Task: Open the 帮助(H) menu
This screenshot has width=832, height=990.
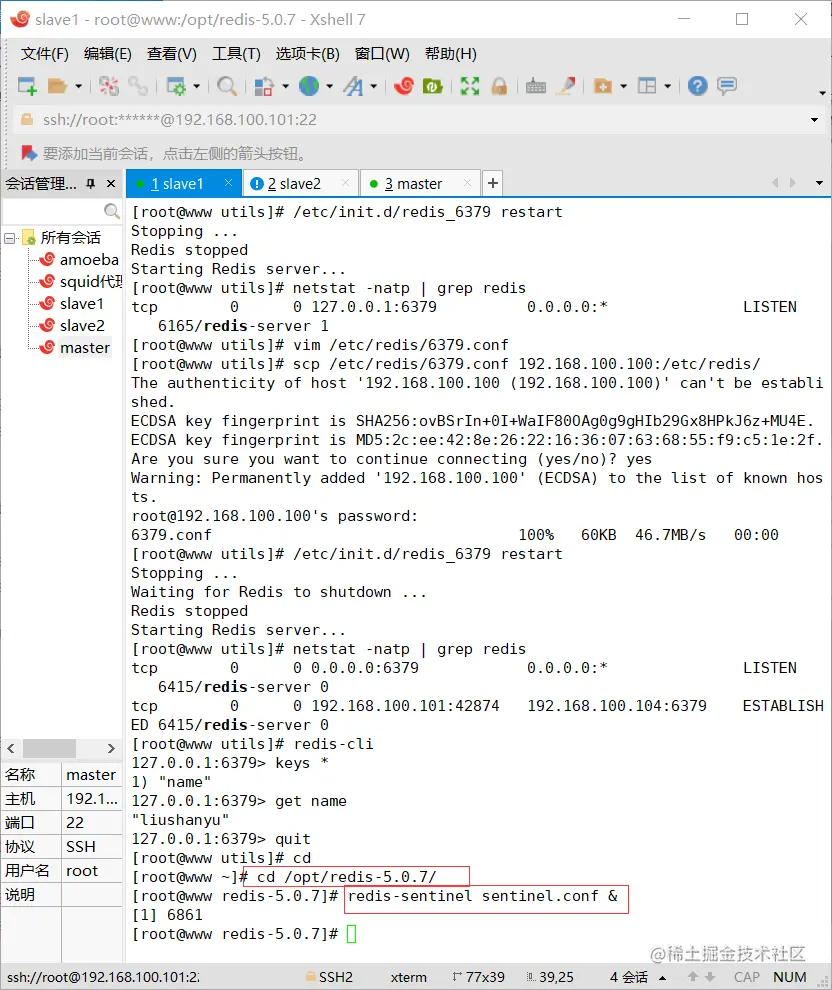Action: [451, 54]
